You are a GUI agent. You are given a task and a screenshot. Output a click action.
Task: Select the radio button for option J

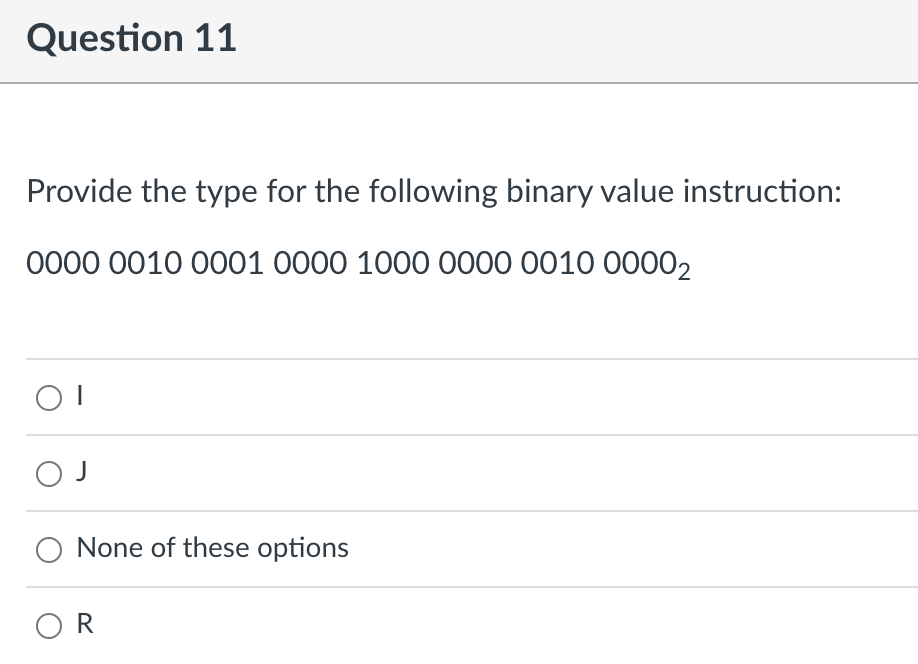tap(48, 474)
